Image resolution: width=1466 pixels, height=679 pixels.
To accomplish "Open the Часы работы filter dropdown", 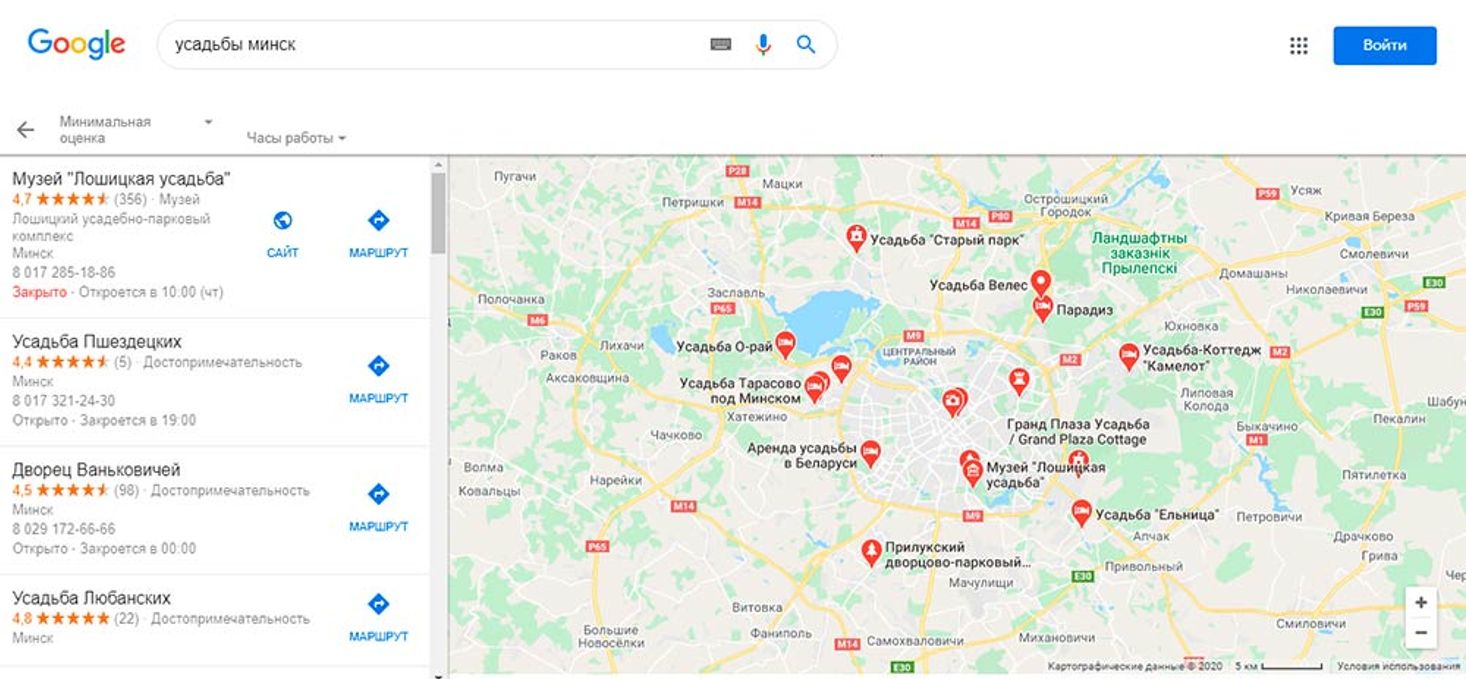I will pyautogui.click(x=296, y=138).
